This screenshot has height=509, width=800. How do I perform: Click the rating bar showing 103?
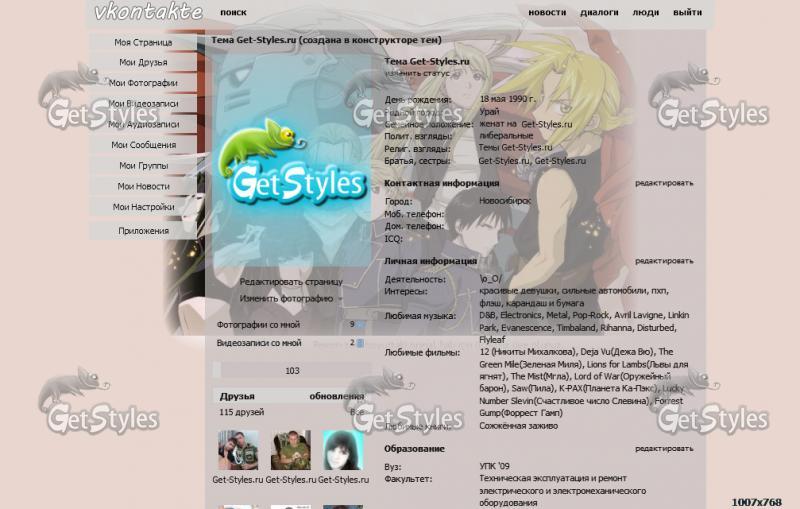pyautogui.click(x=292, y=370)
